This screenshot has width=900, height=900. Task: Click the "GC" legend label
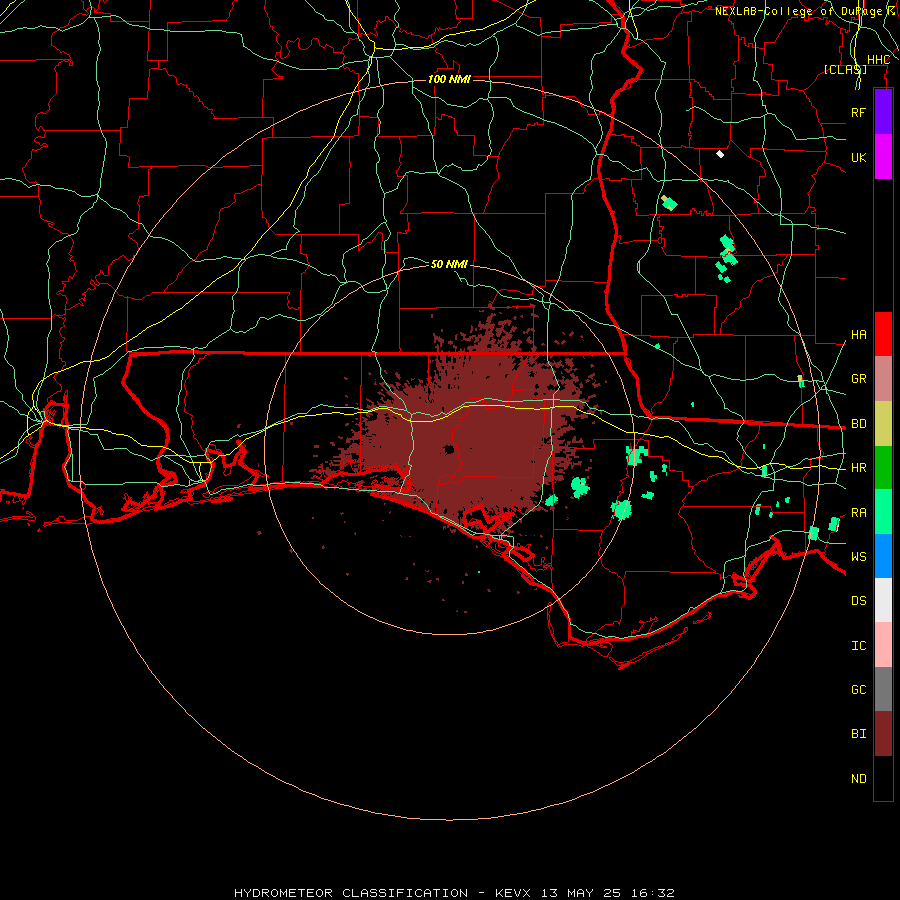pyautogui.click(x=859, y=689)
